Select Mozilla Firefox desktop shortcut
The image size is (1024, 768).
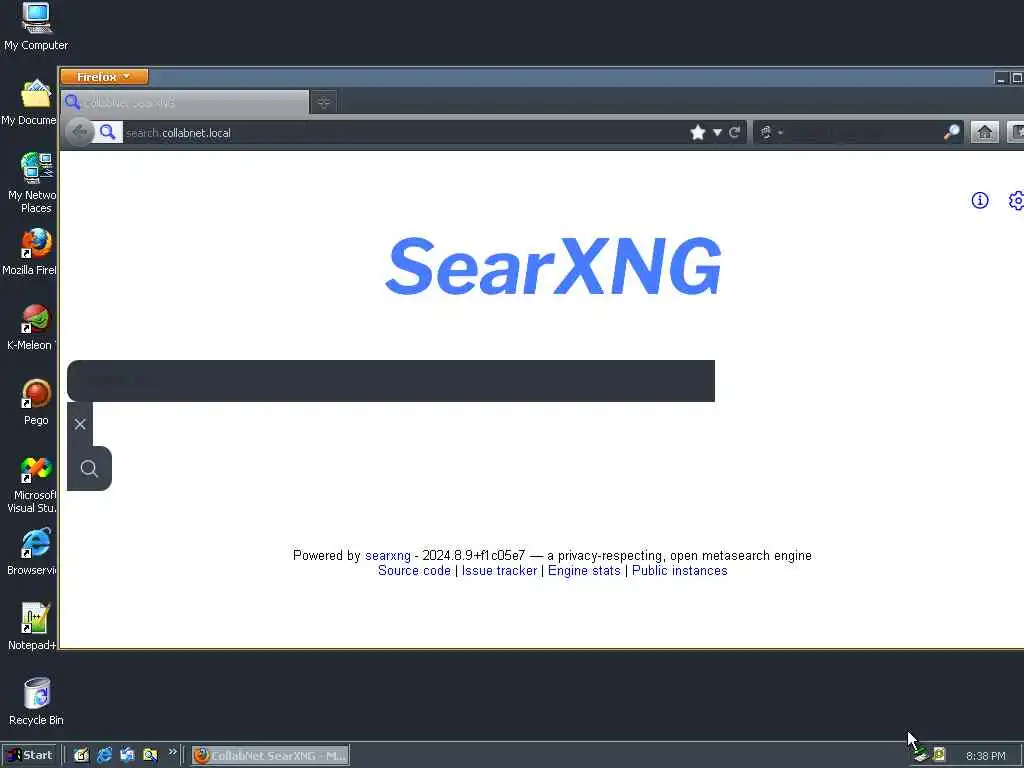pos(31,252)
